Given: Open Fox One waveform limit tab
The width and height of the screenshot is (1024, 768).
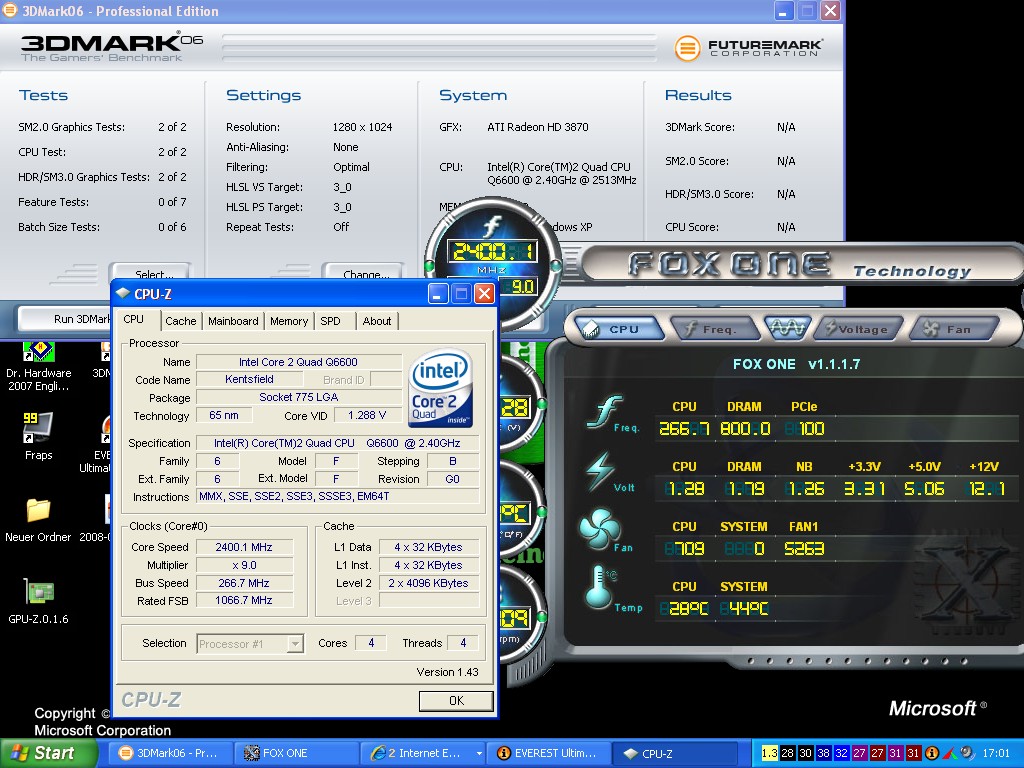Looking at the screenshot, I should coord(787,328).
